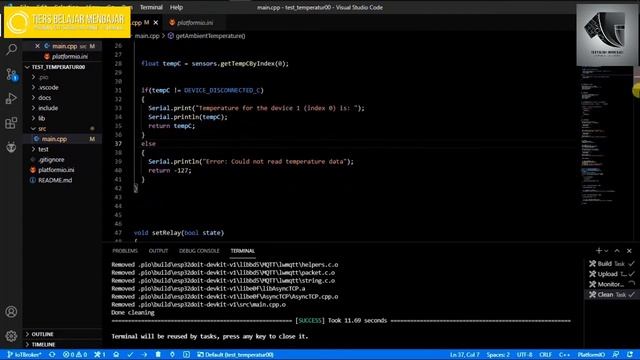
Task: Change indentation via Spaces: 2
Action: pos(498,355)
